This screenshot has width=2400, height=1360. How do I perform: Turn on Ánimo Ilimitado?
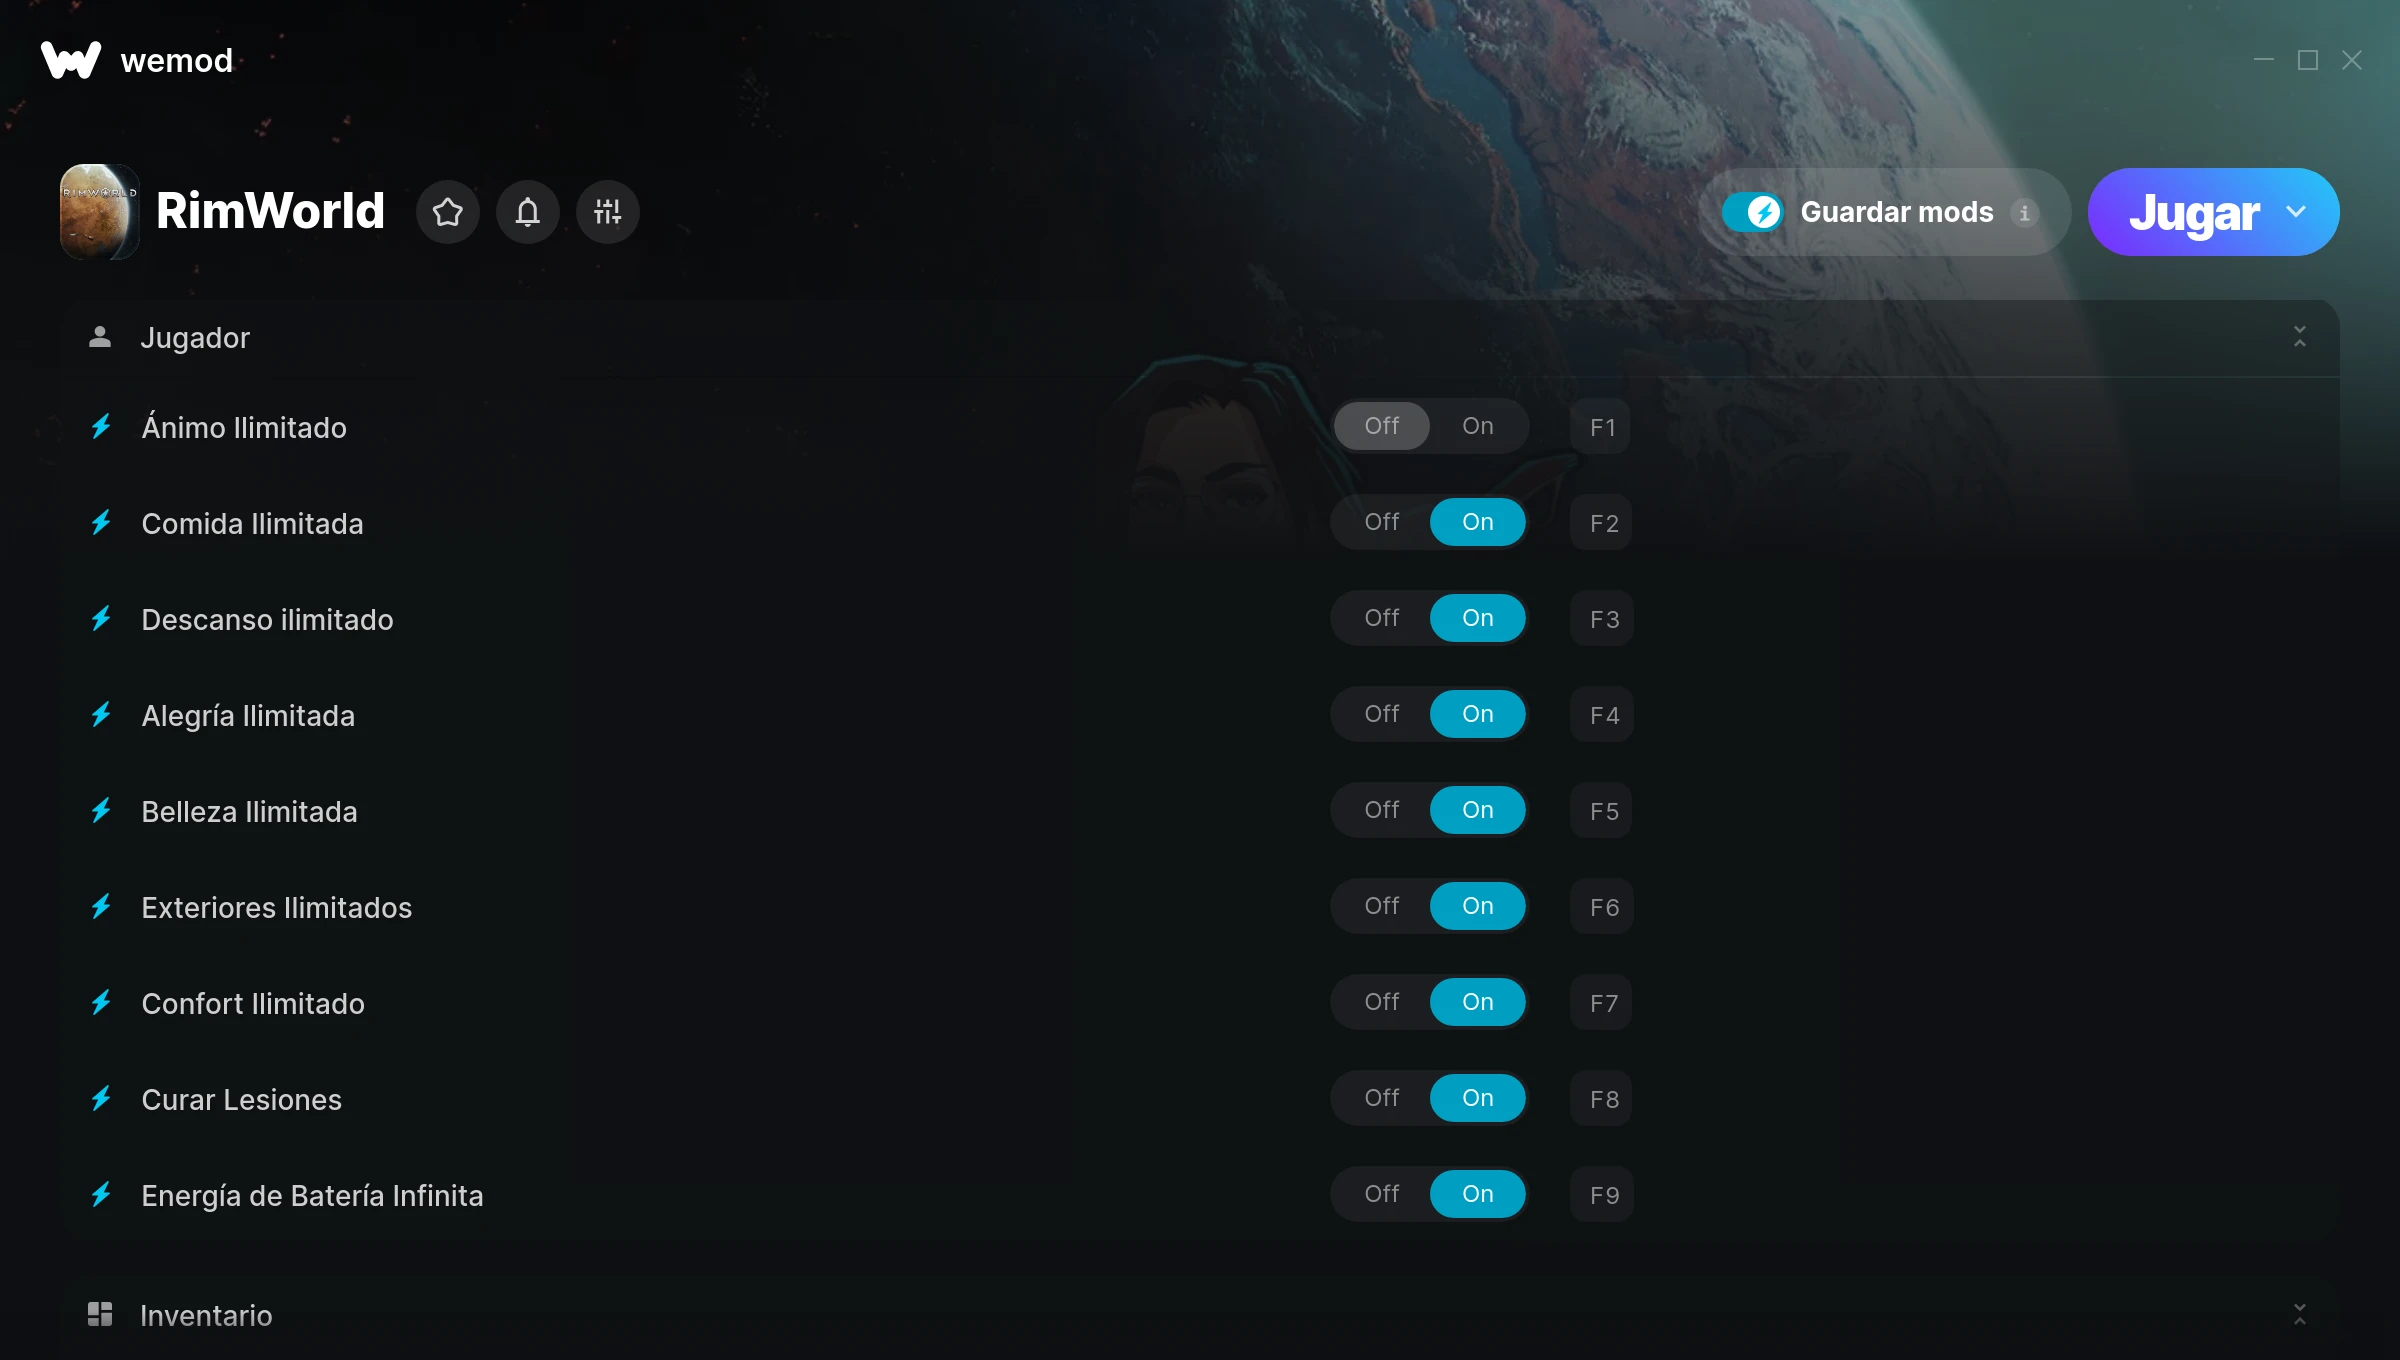point(1477,426)
